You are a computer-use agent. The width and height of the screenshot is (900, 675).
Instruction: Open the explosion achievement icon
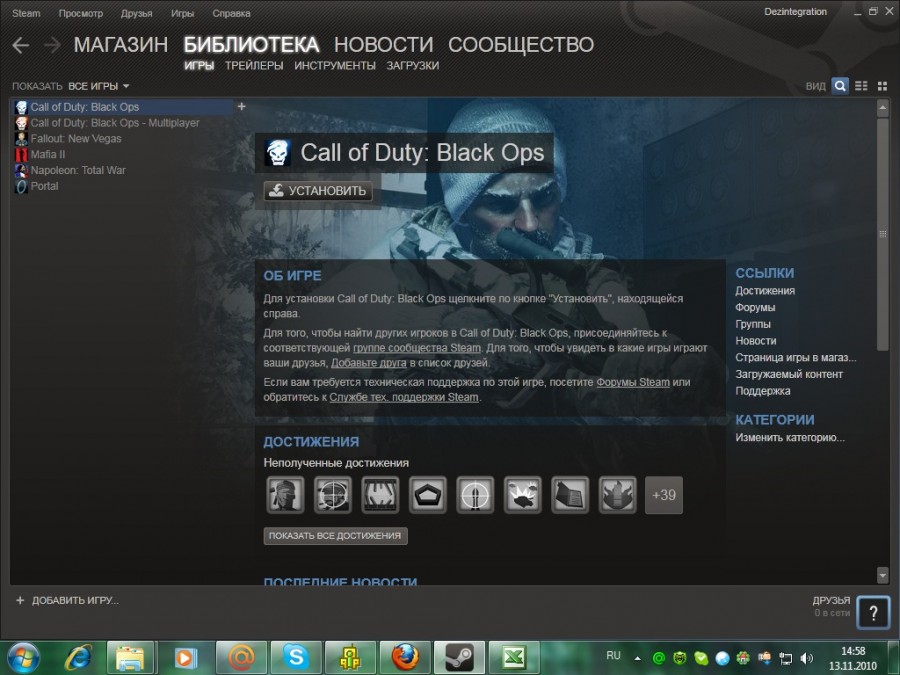(x=522, y=495)
